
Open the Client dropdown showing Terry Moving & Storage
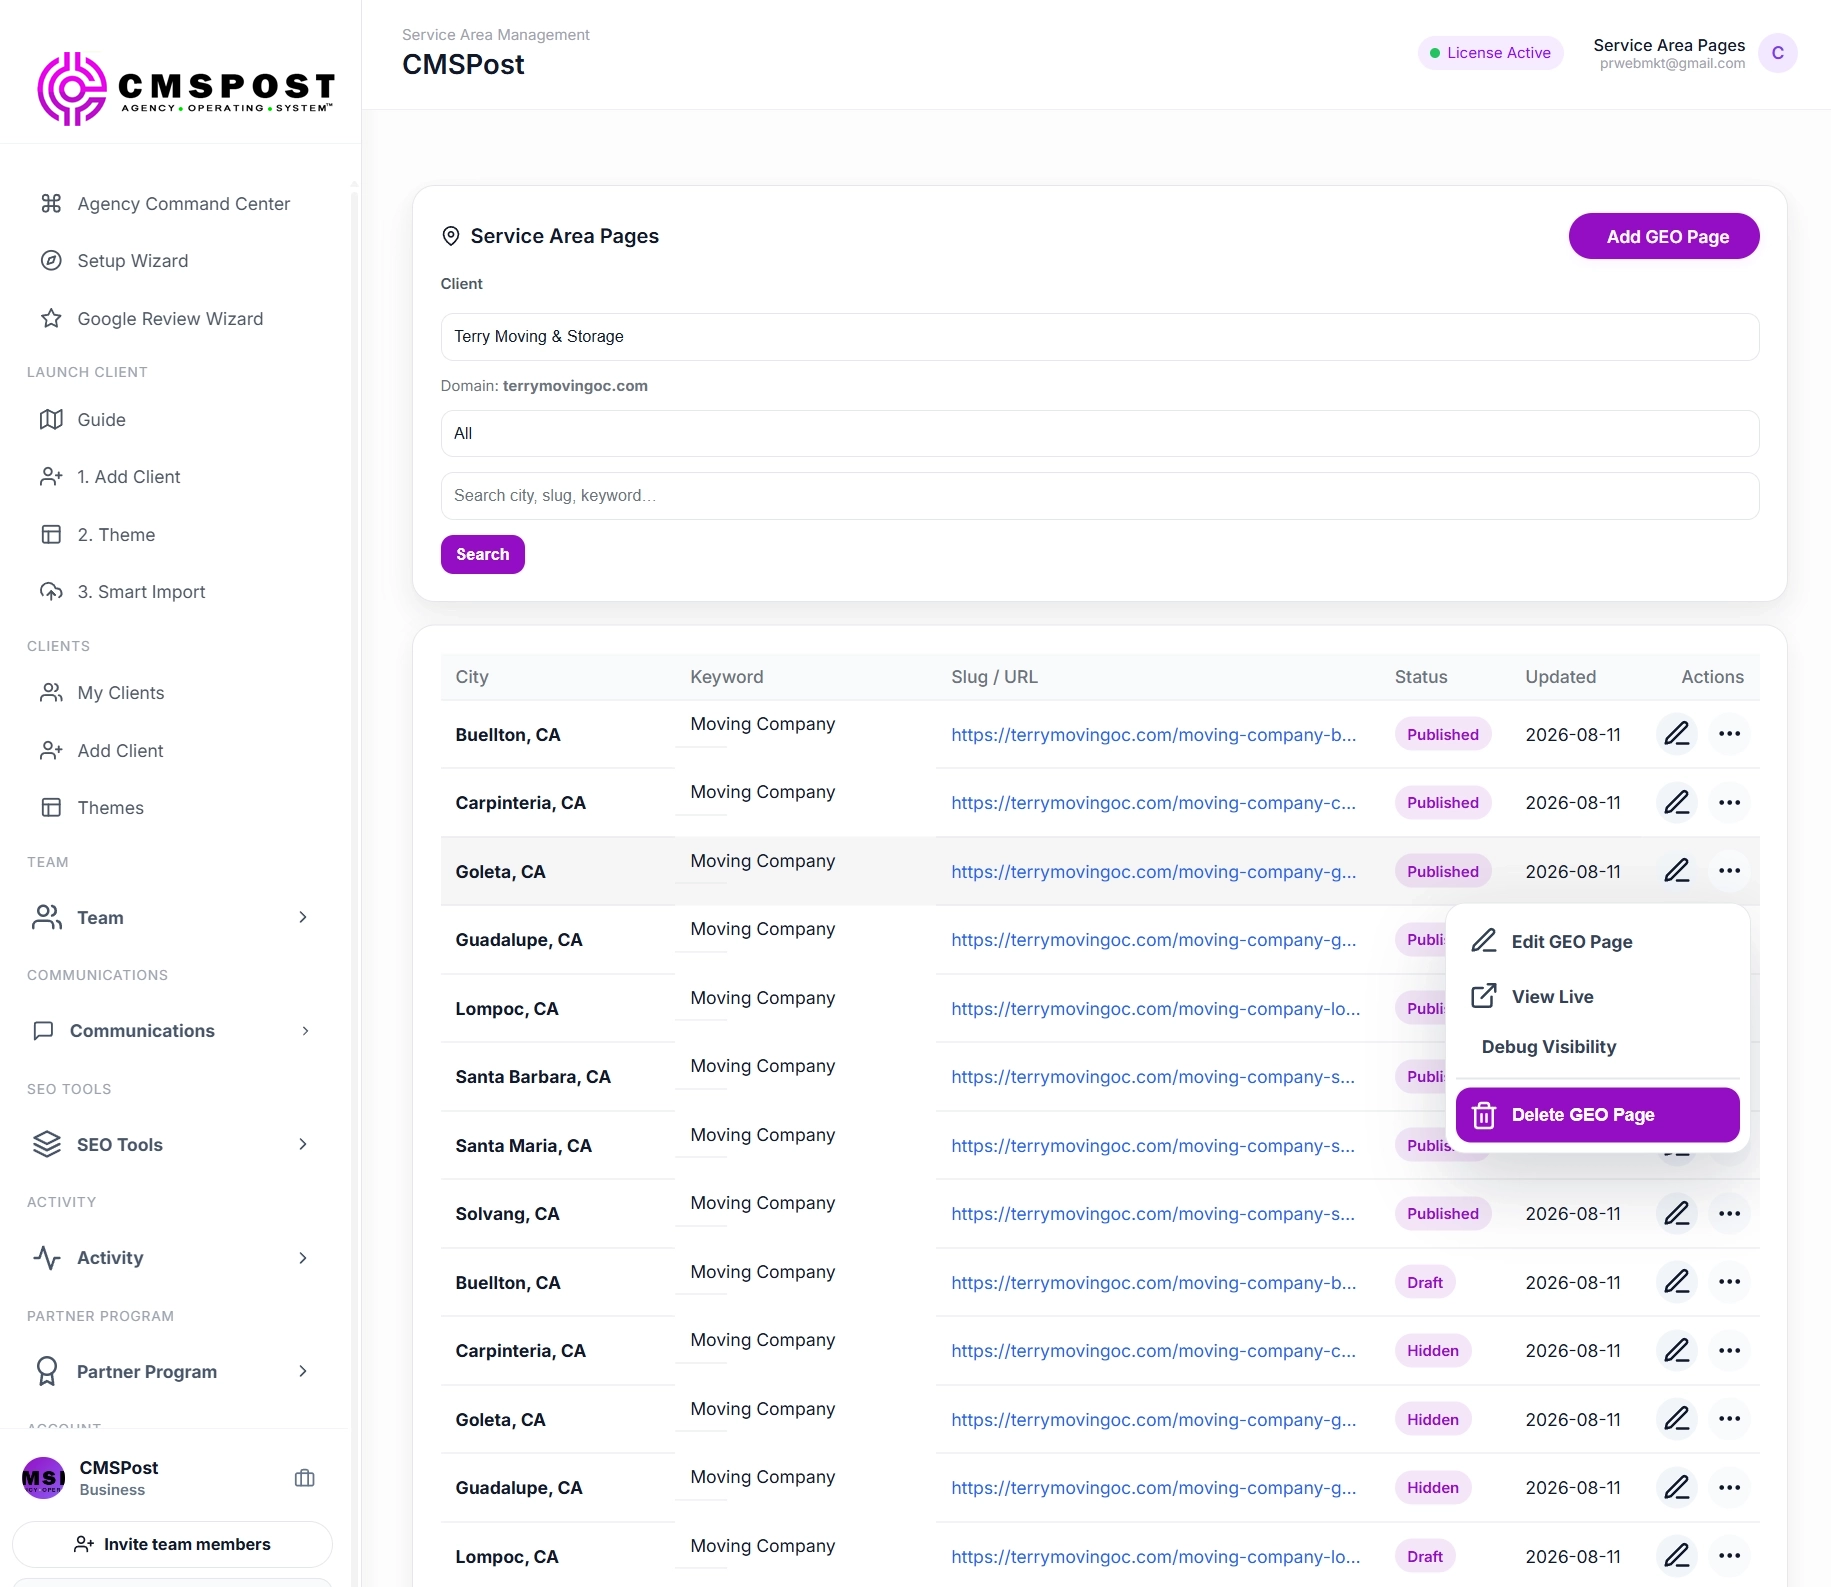coord(1100,337)
